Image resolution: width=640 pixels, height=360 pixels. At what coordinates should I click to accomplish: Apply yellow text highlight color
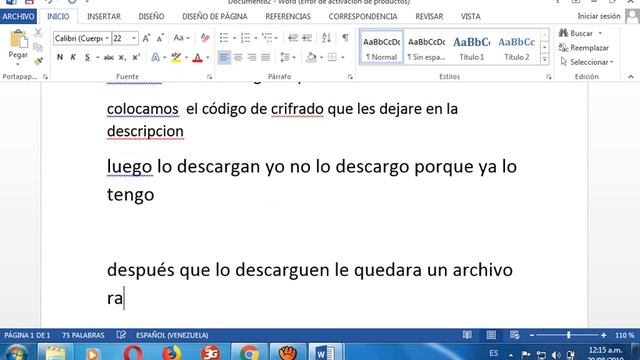pos(176,58)
